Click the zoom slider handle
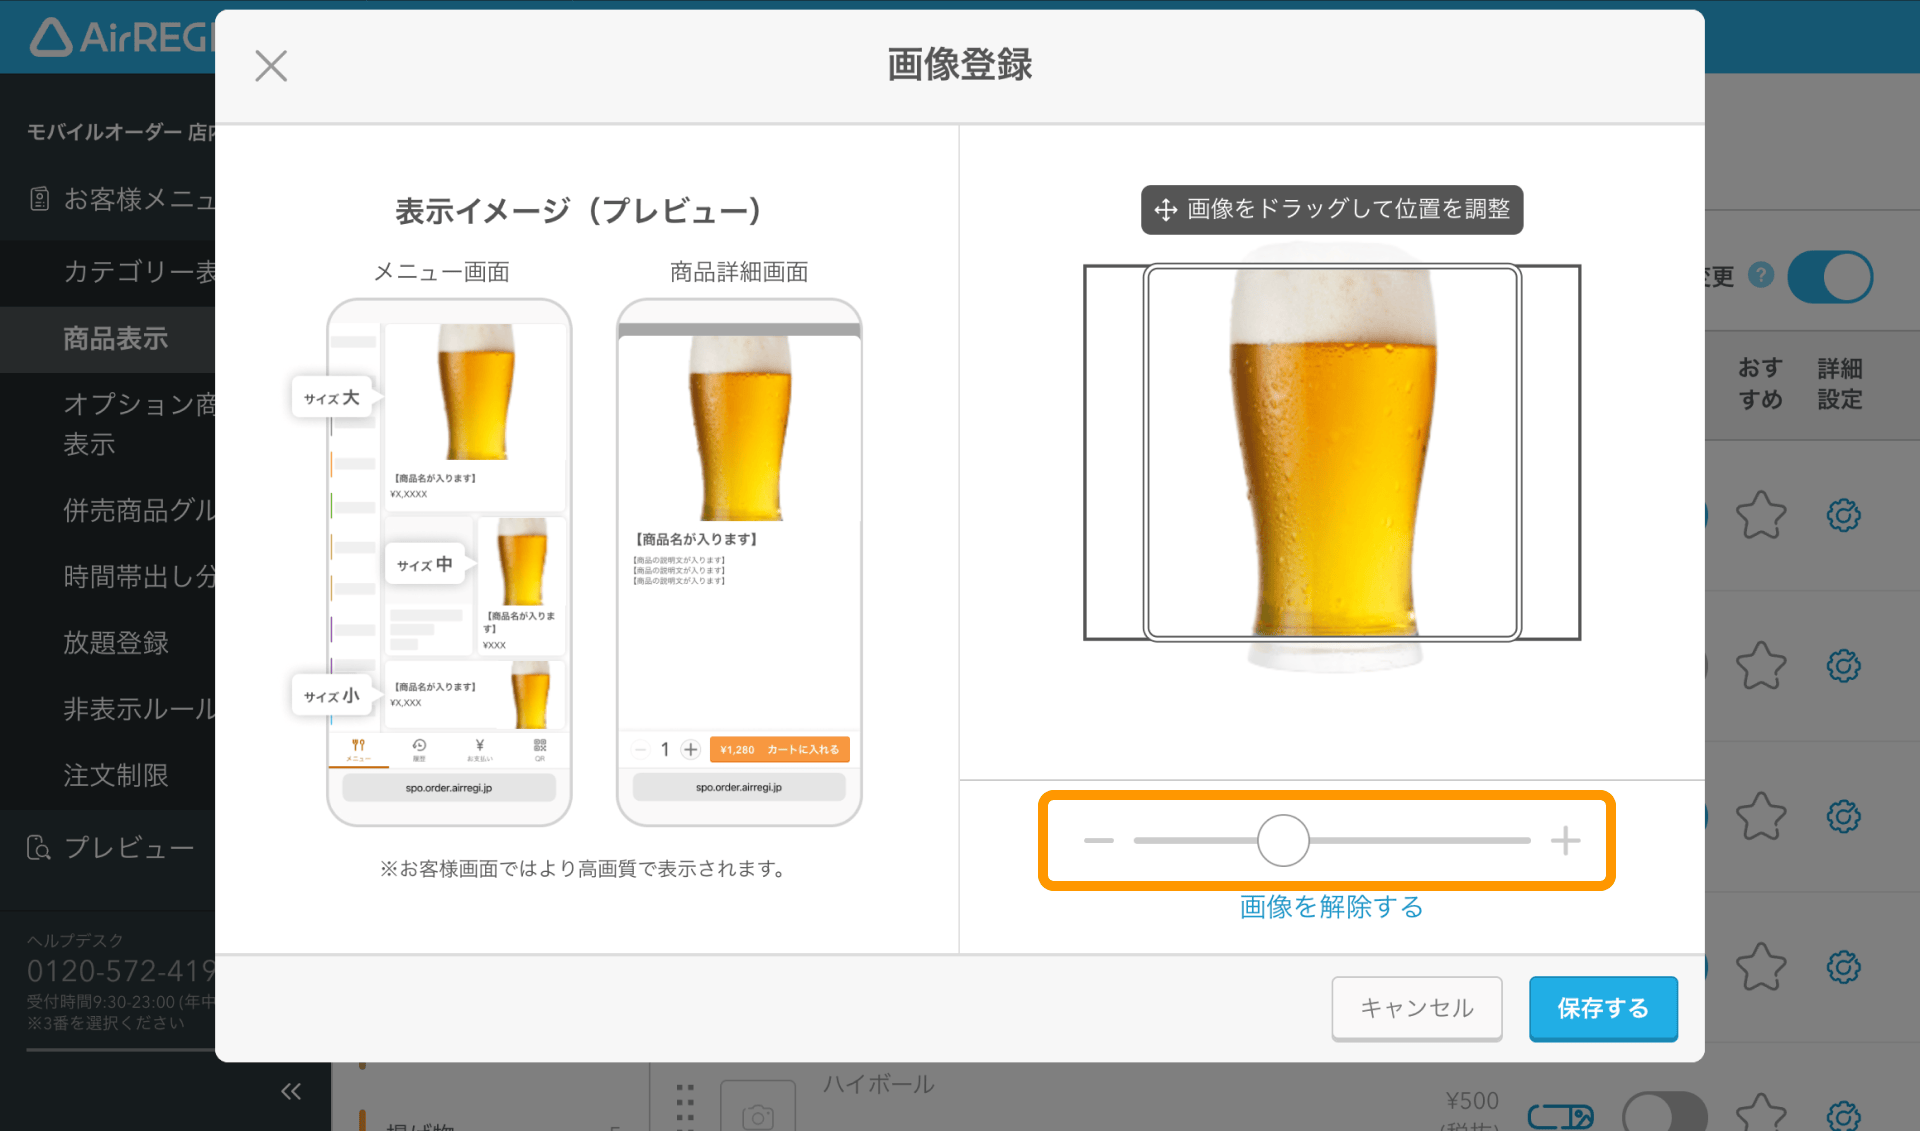Viewport: 1920px width, 1131px height. click(x=1283, y=840)
